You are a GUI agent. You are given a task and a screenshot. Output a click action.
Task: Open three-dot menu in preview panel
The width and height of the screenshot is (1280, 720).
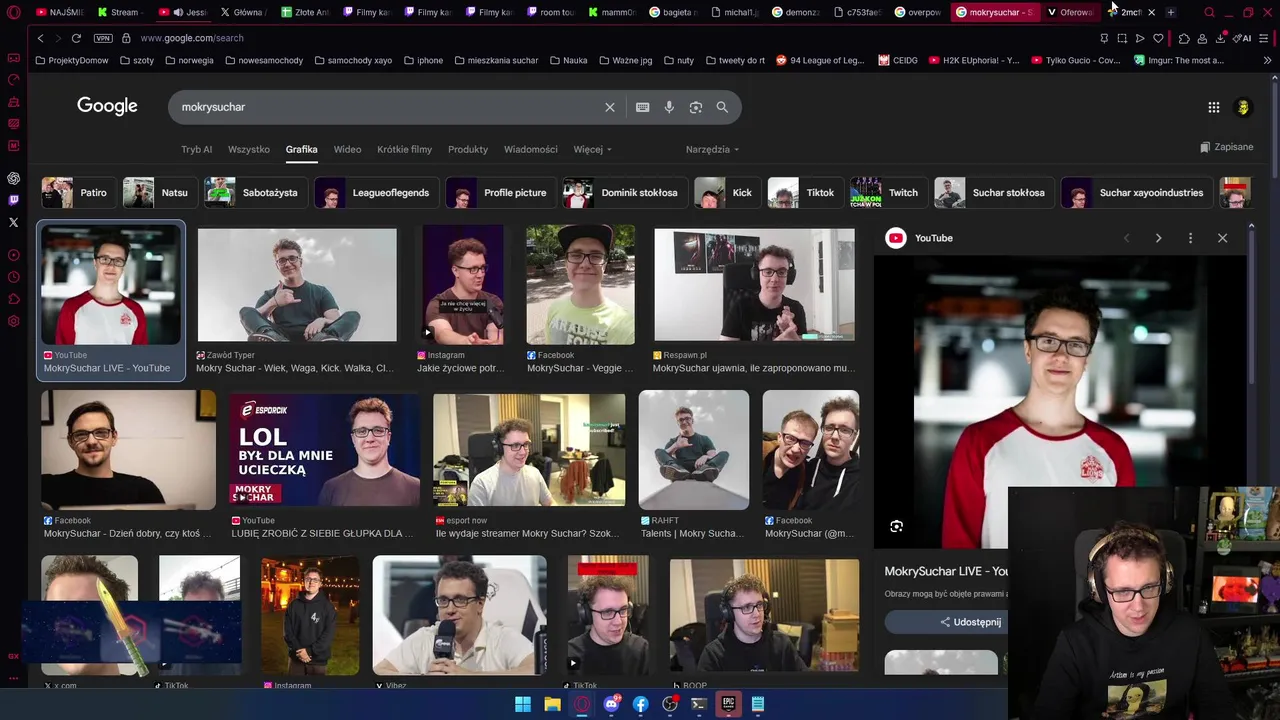[1190, 238]
